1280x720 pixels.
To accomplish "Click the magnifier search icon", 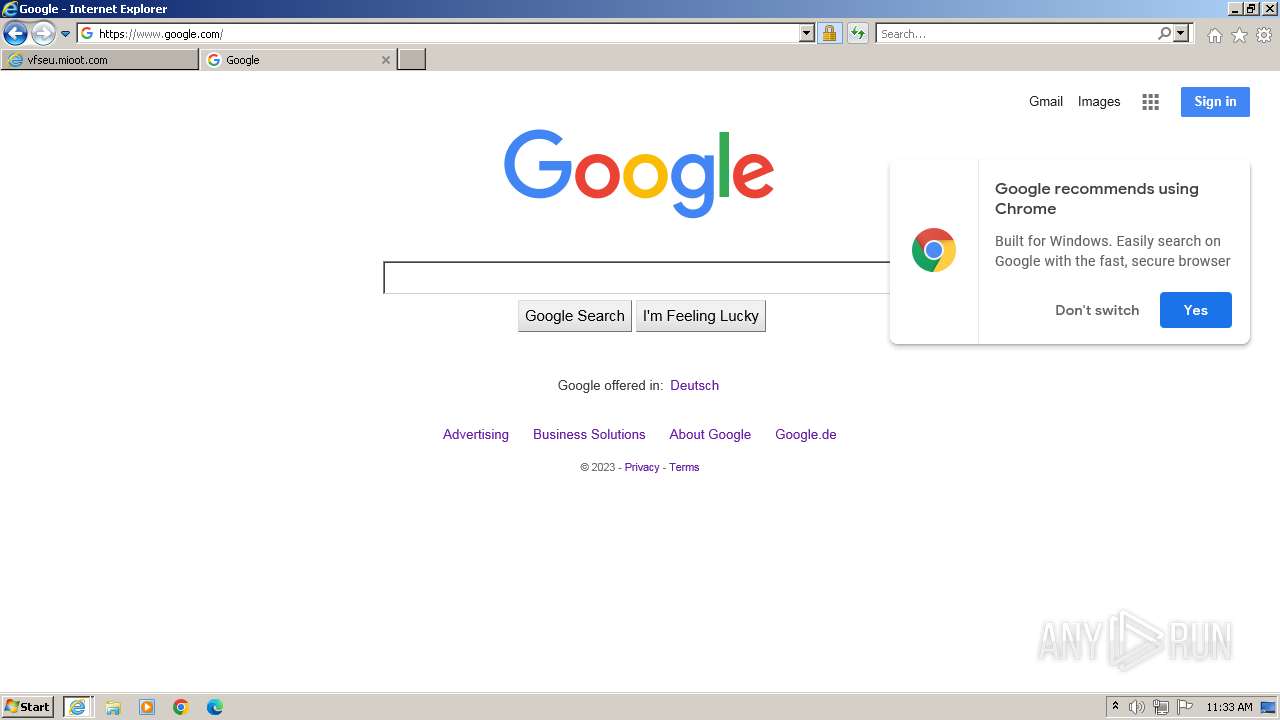I will tap(1164, 33).
